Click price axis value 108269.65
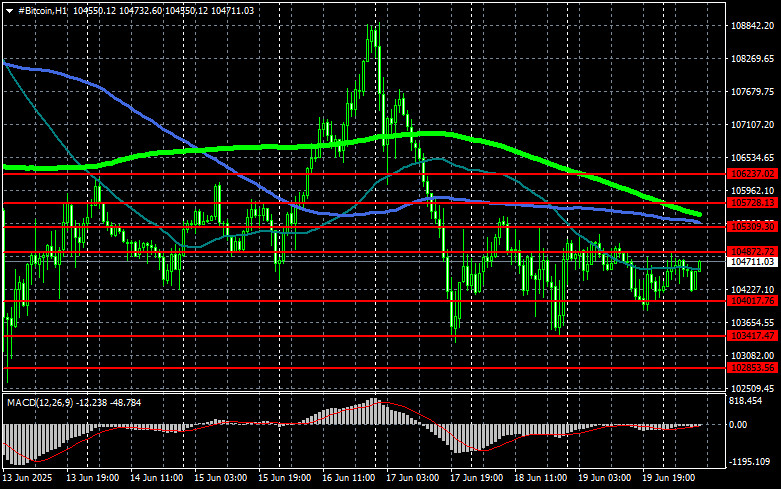Screen dimensions: 781x489 (x=753, y=59)
